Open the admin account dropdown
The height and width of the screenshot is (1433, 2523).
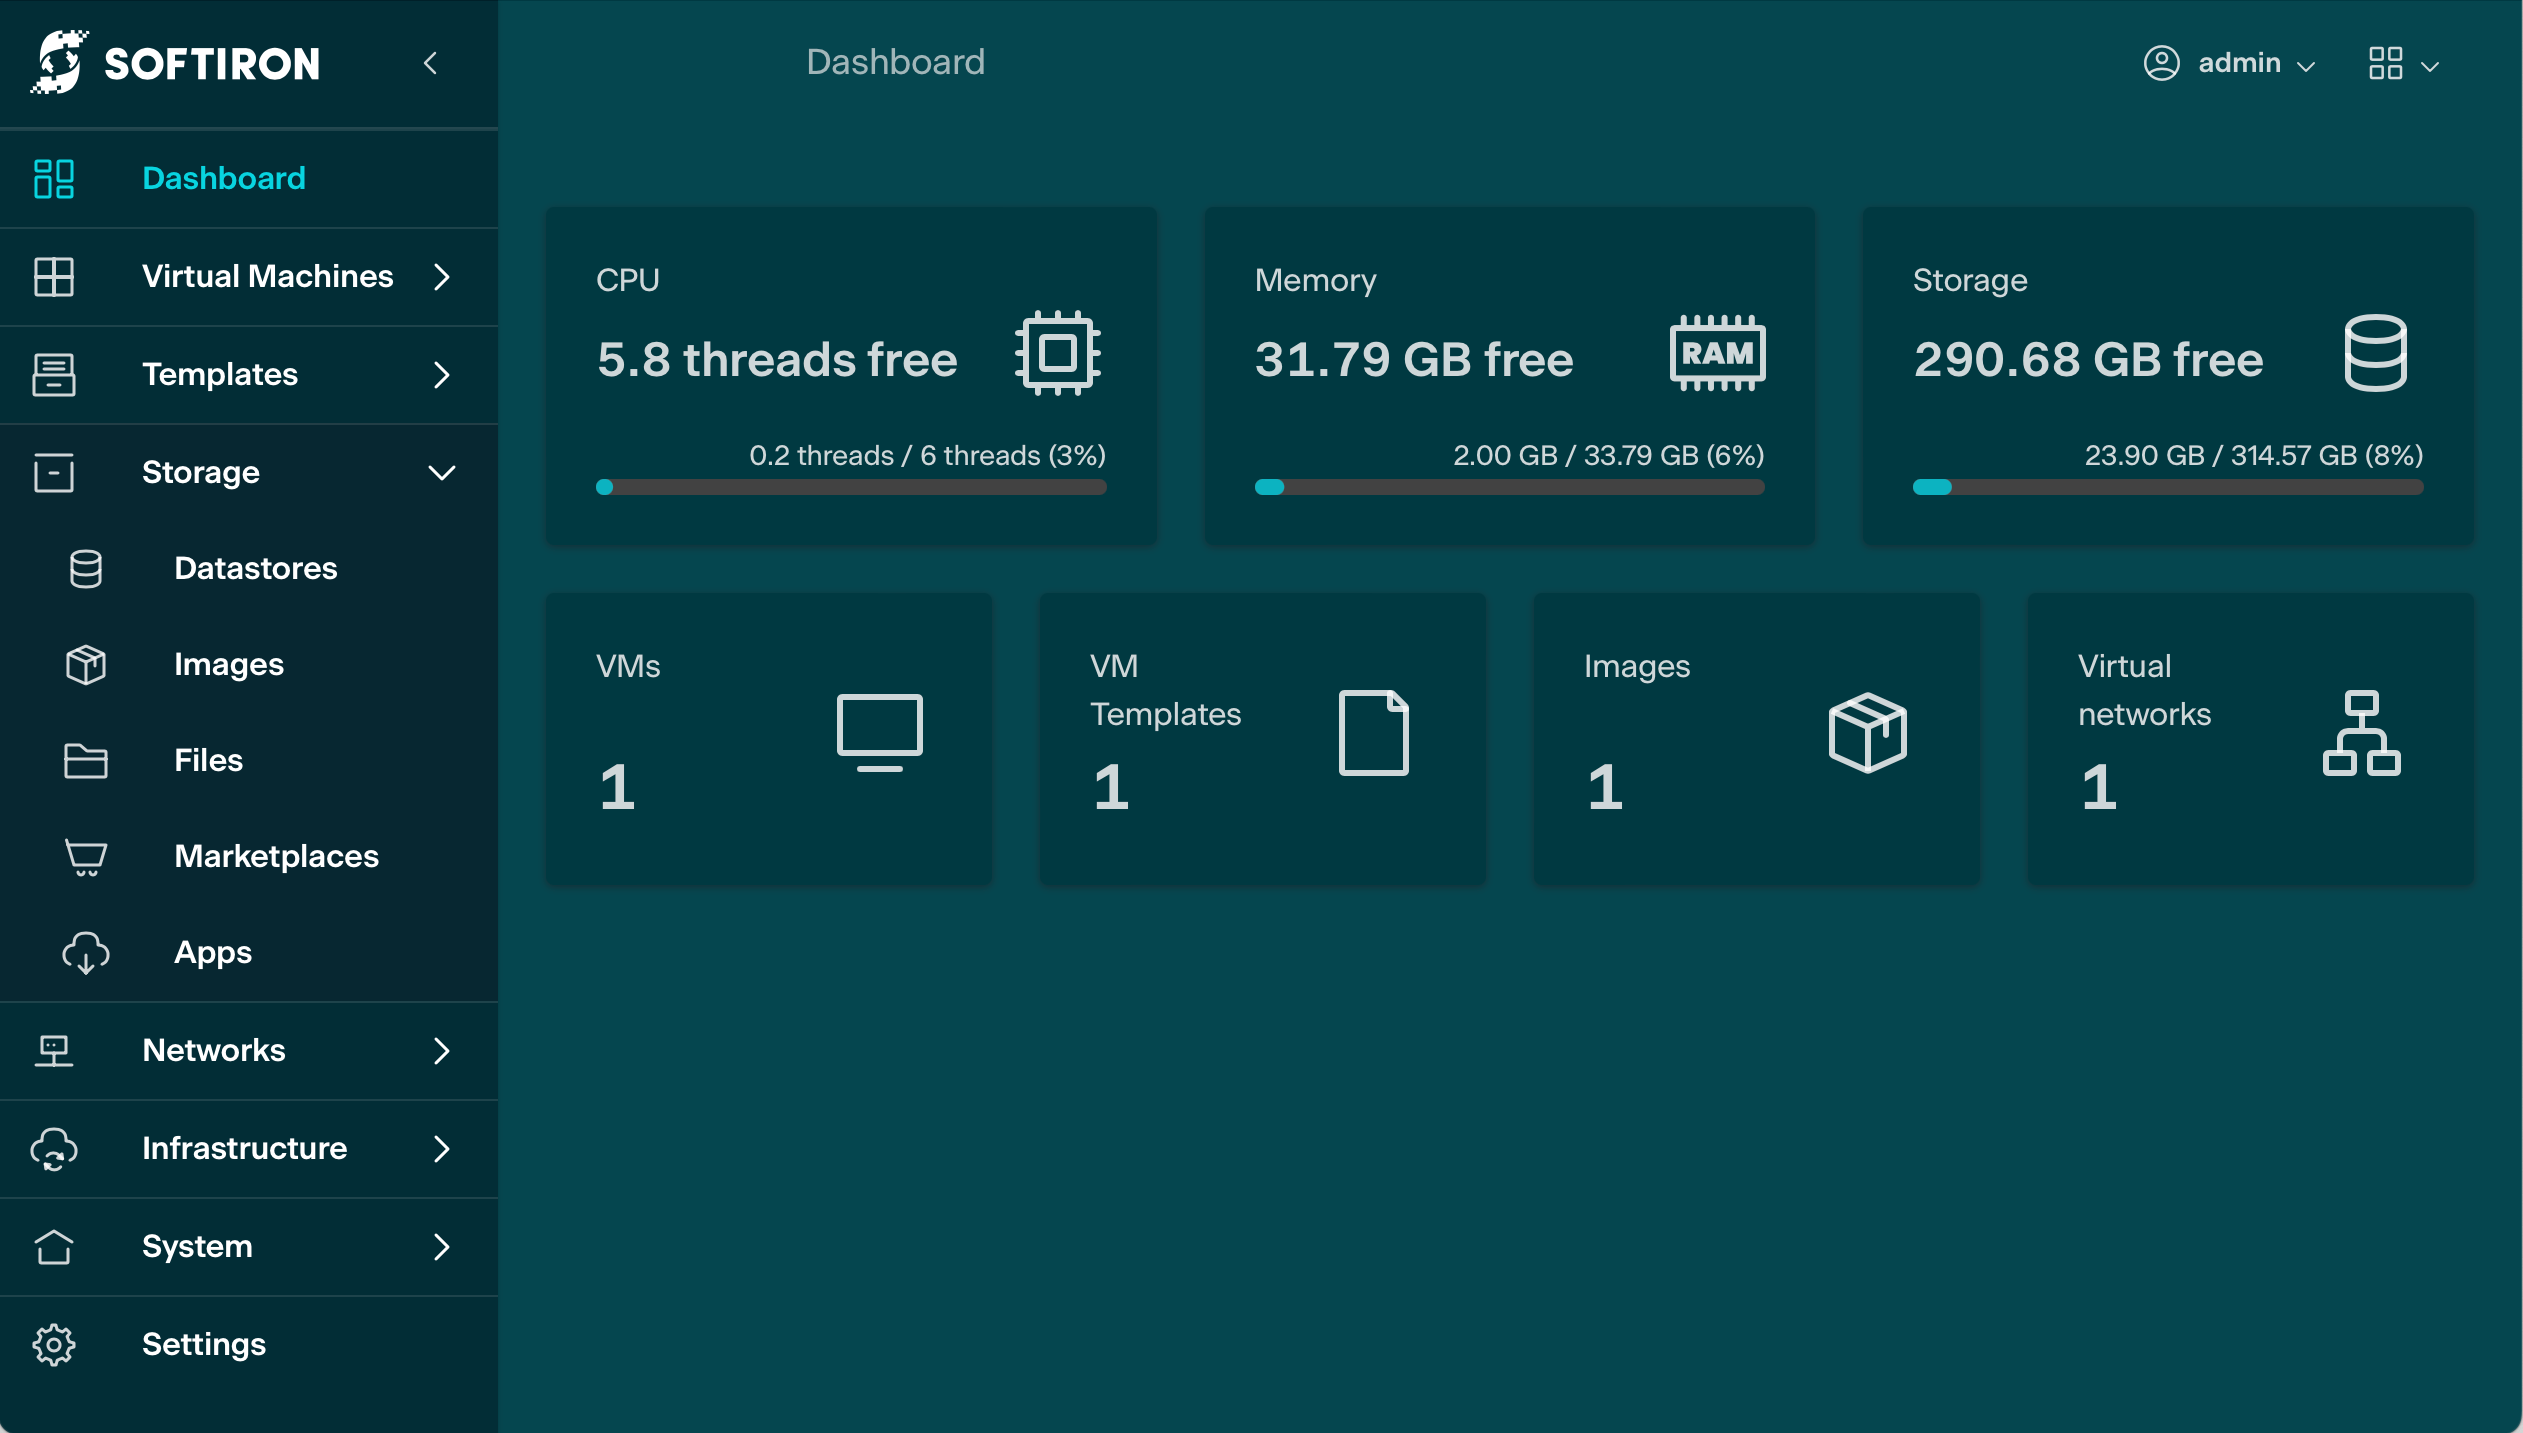pos(2308,66)
